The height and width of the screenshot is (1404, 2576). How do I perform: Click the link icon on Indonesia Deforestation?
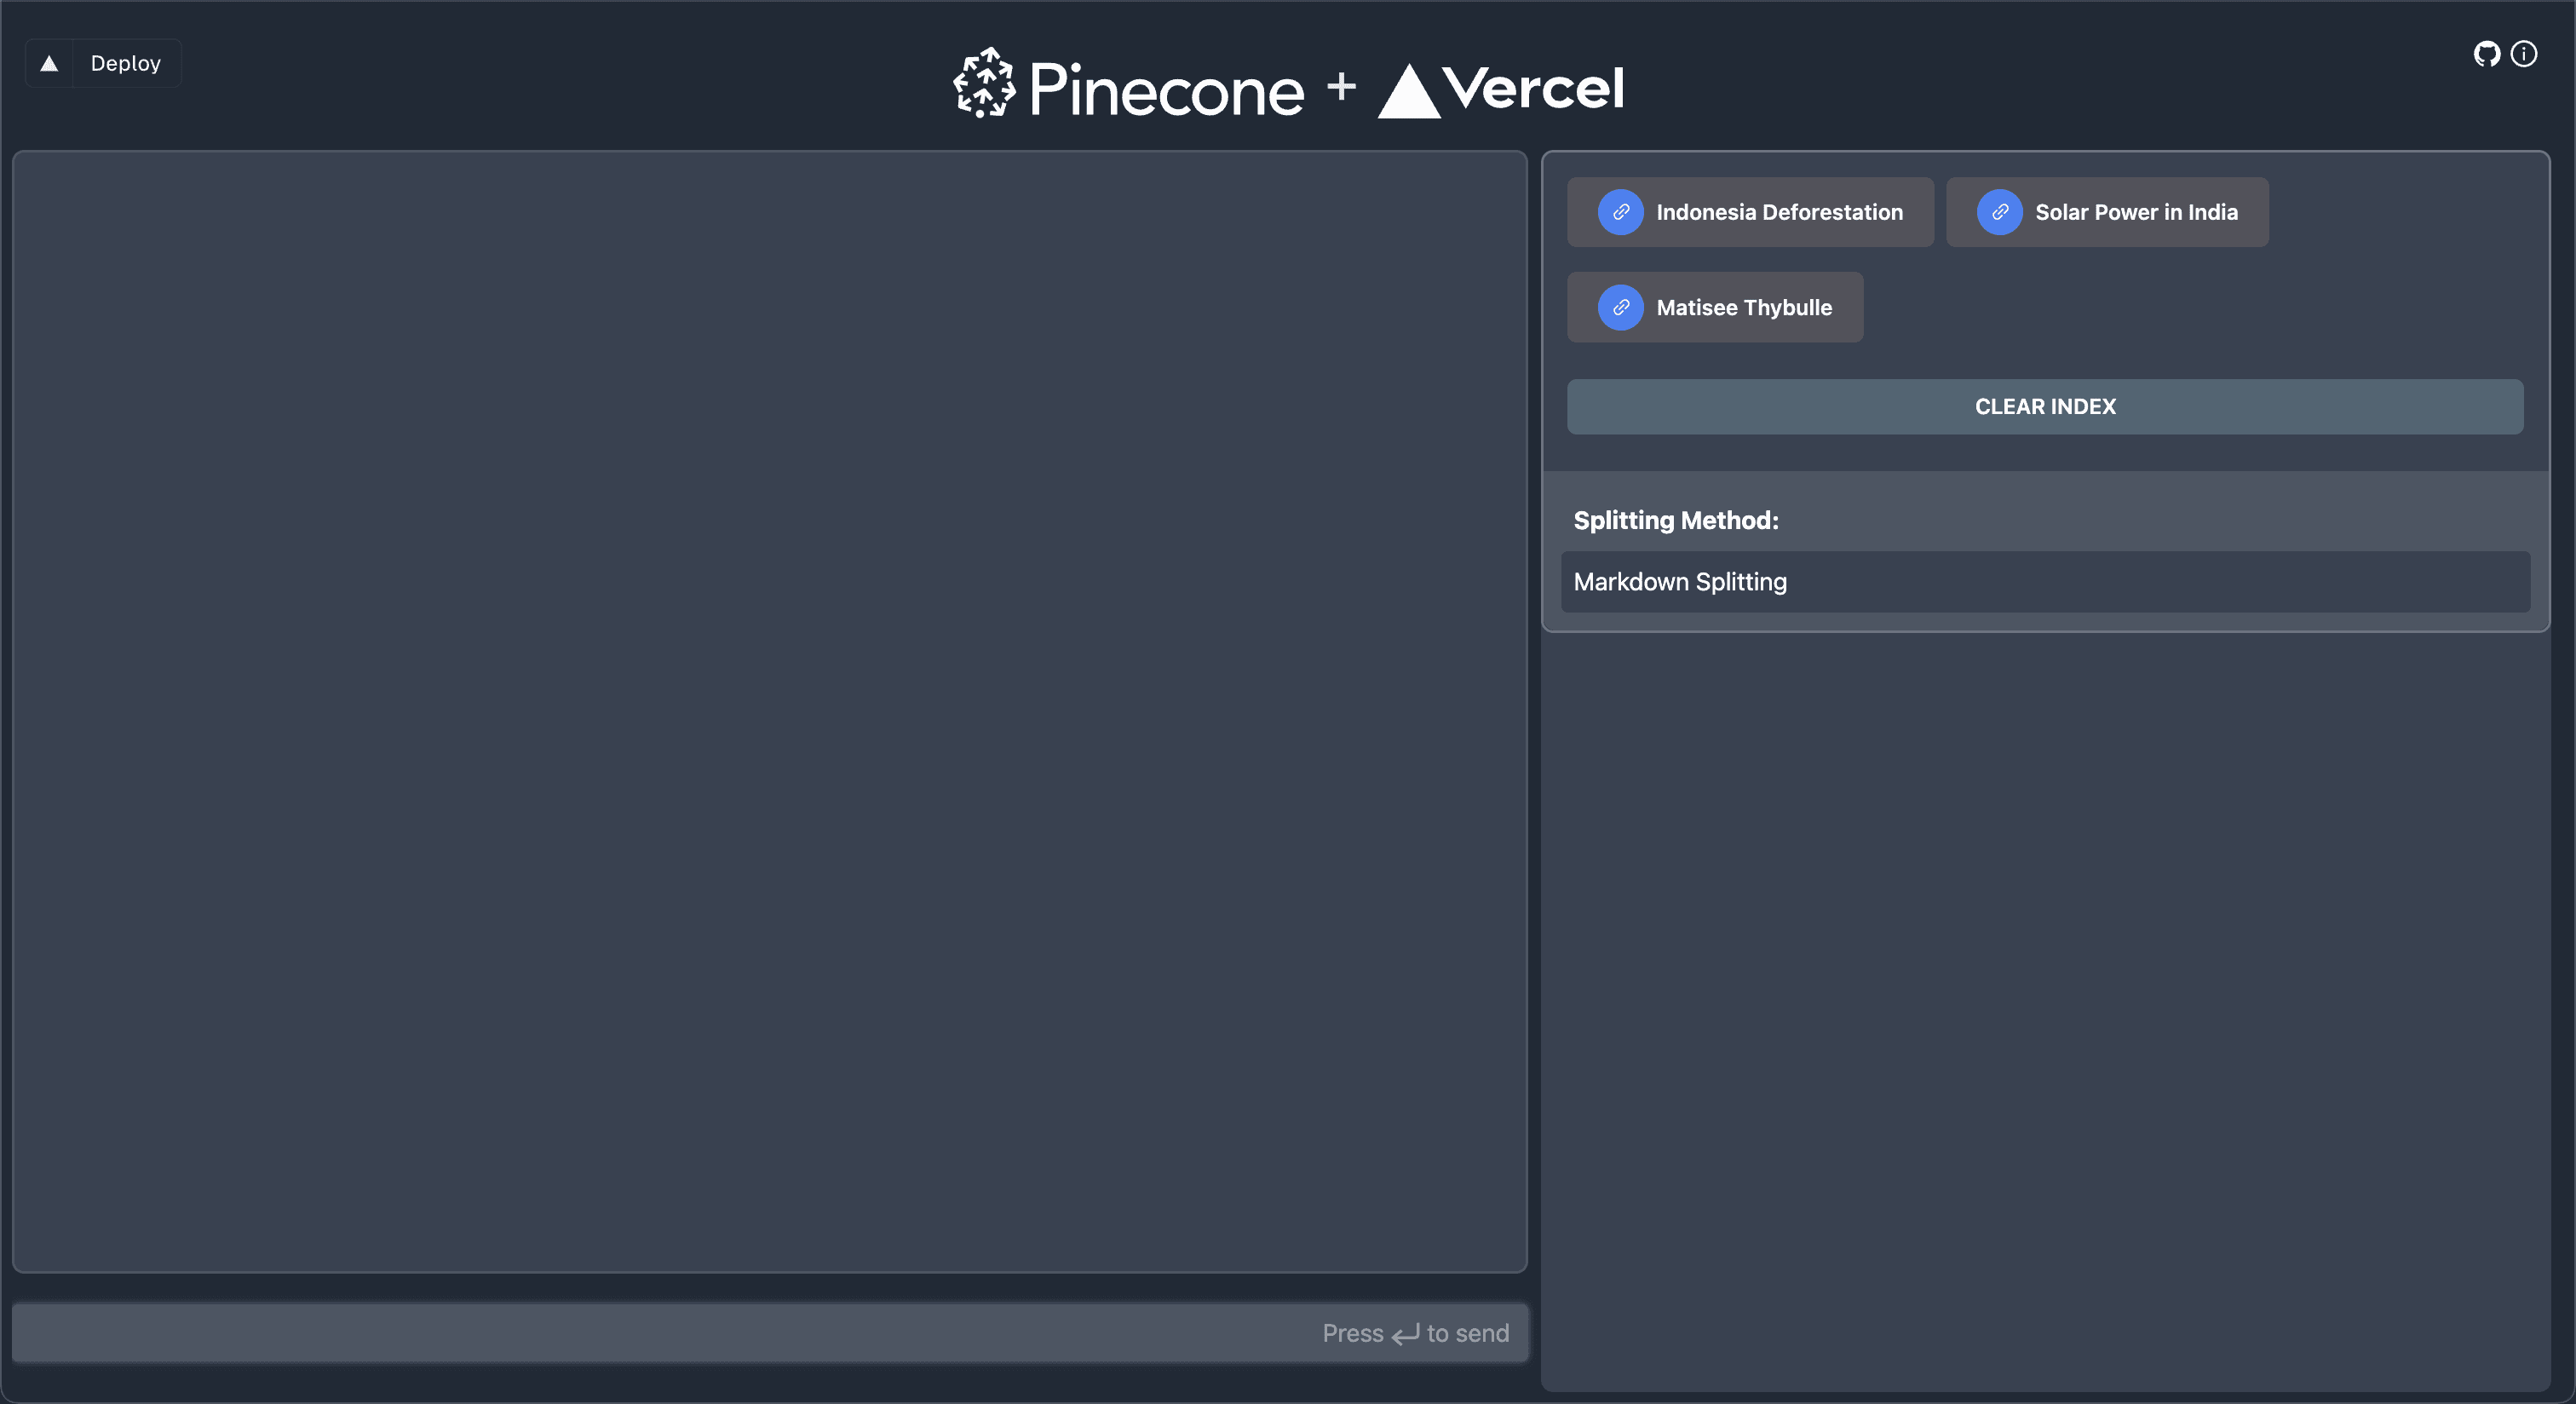point(1620,212)
